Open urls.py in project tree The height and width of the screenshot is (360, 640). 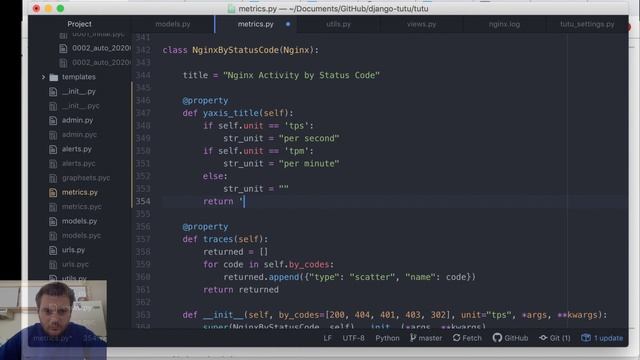(x=73, y=250)
